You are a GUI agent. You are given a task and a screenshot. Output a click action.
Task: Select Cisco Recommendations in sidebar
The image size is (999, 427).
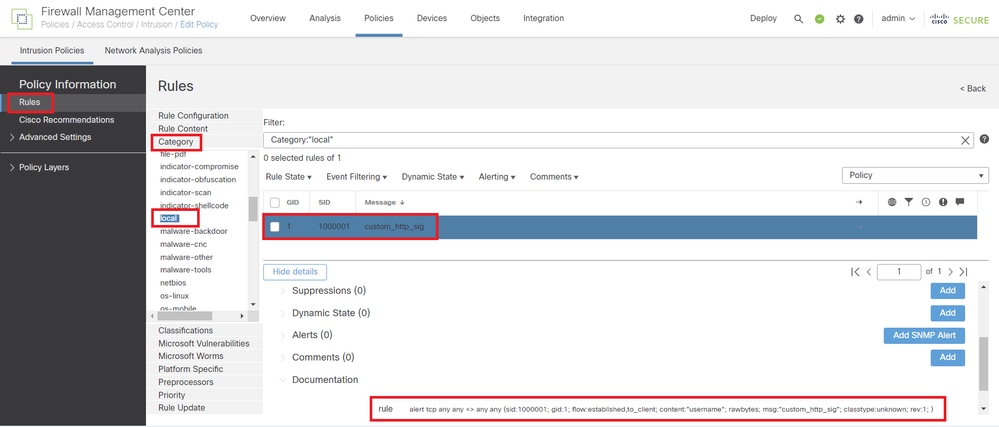coord(66,120)
